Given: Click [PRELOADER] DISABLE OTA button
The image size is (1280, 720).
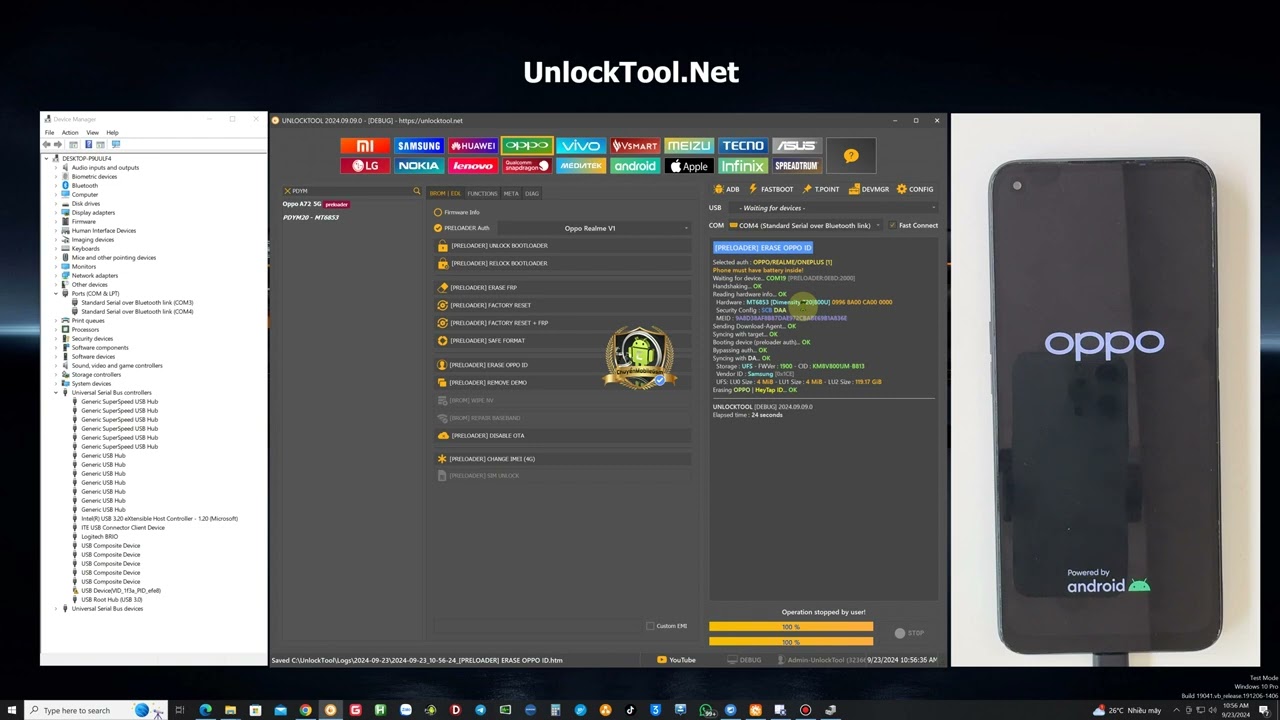Looking at the screenshot, I should click(x=563, y=436).
